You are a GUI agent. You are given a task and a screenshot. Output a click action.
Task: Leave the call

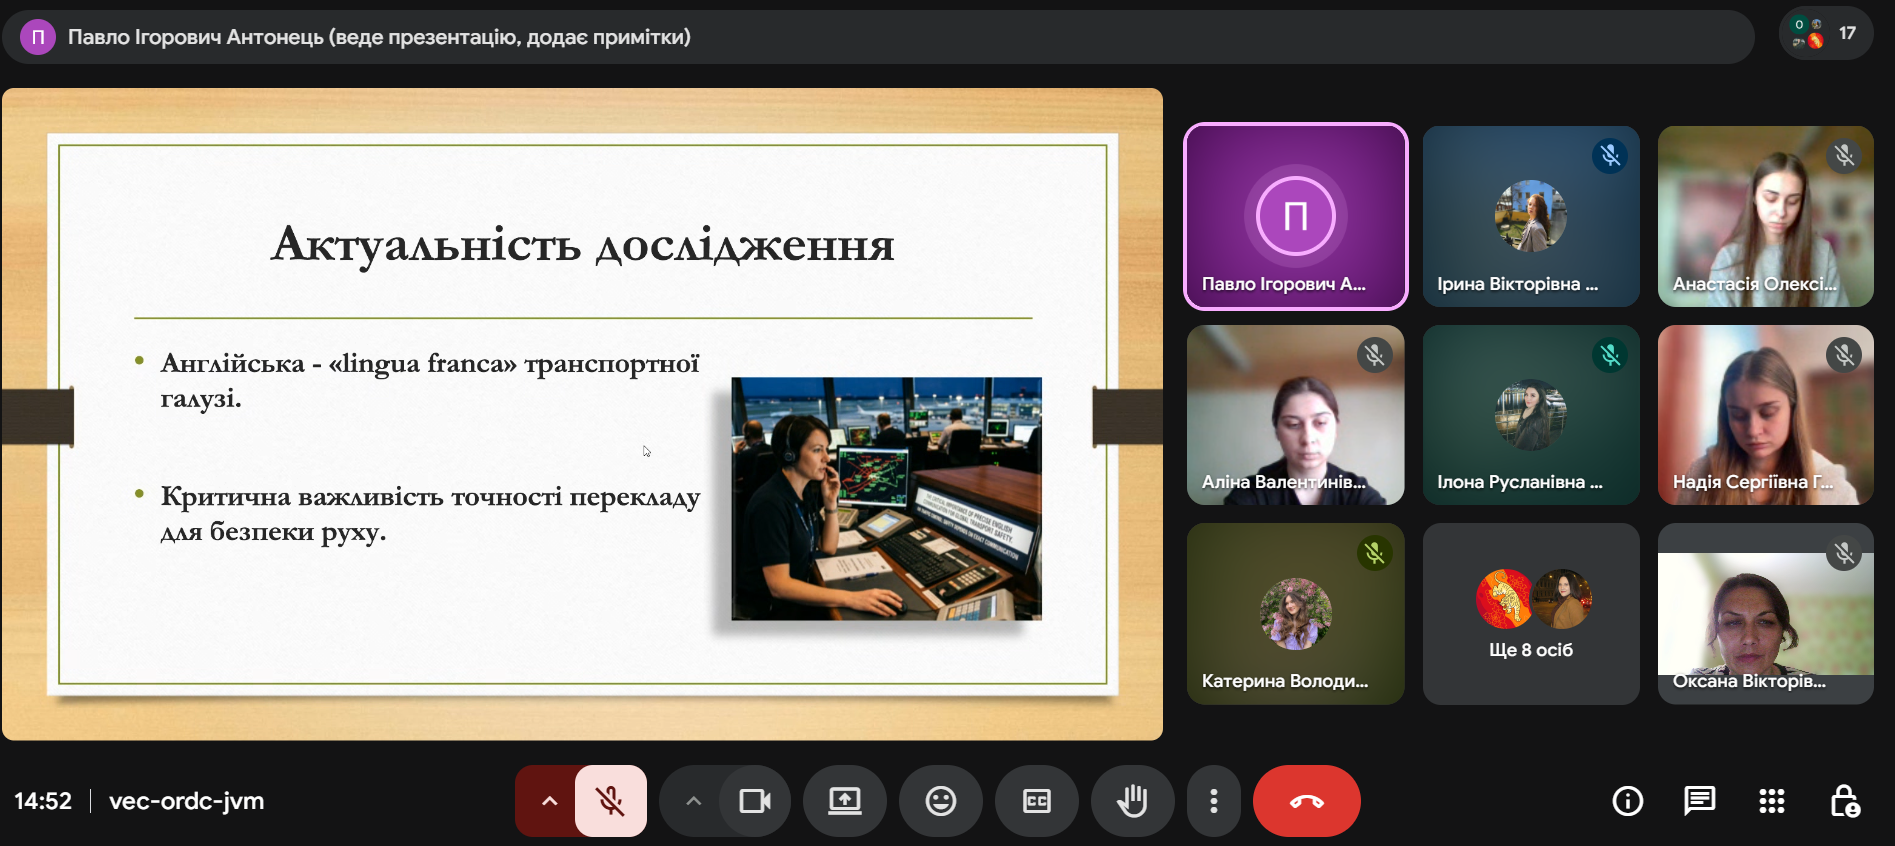[1306, 801]
